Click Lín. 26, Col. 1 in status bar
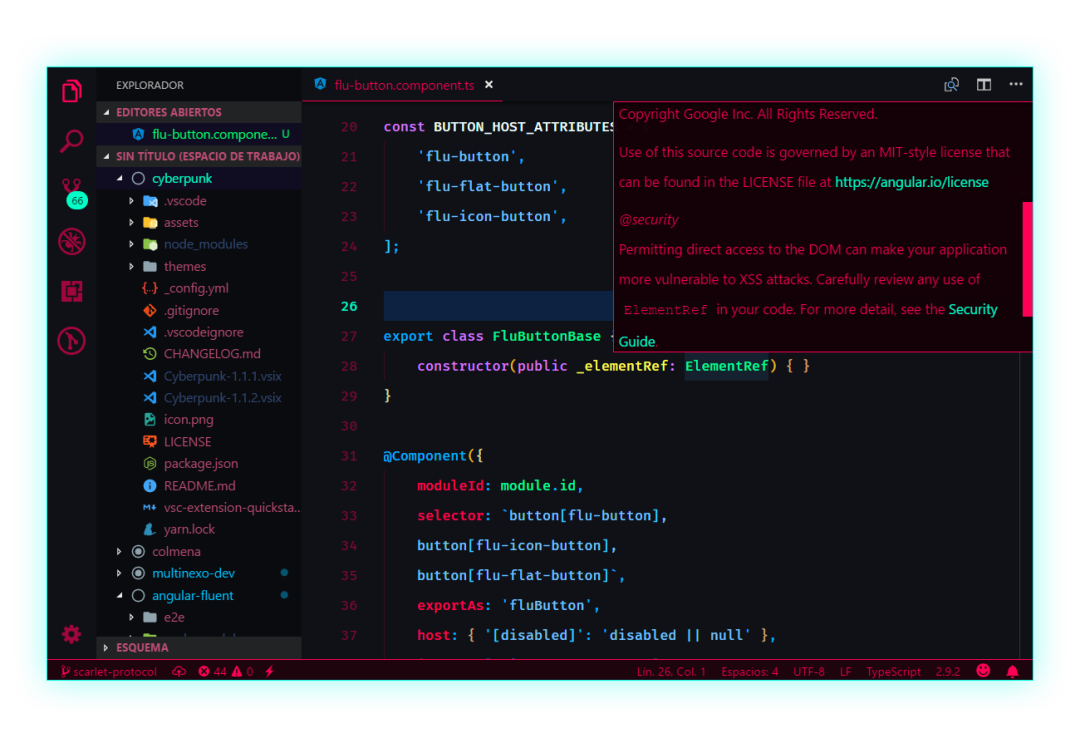 point(671,672)
